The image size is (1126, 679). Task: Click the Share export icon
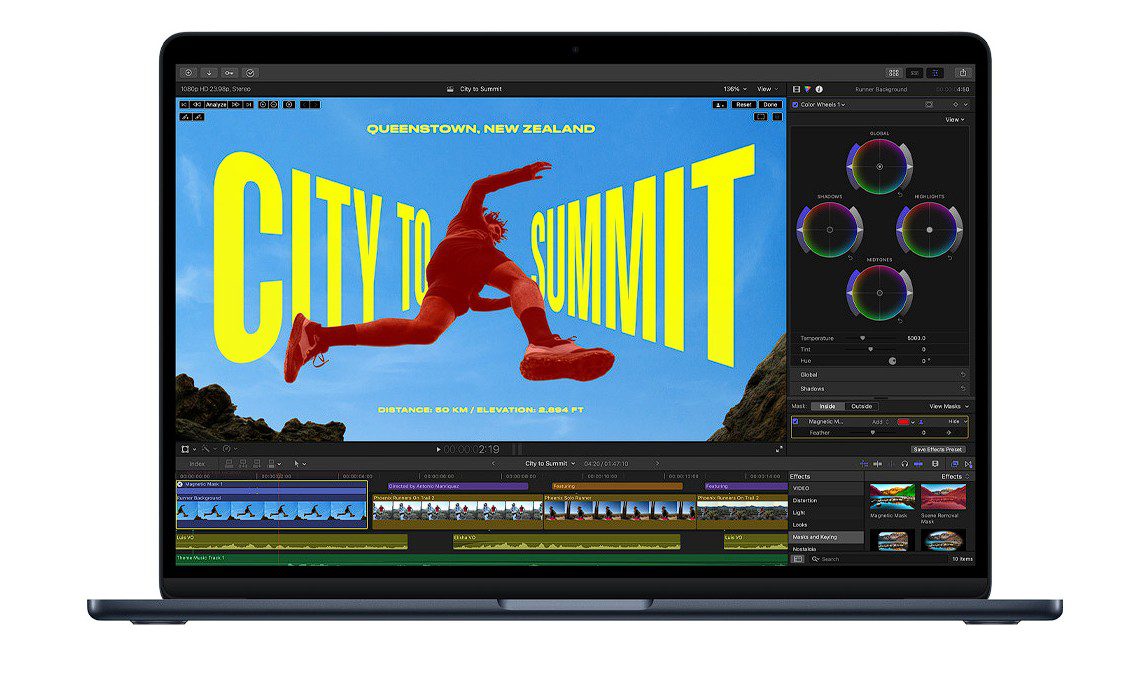[x=961, y=73]
